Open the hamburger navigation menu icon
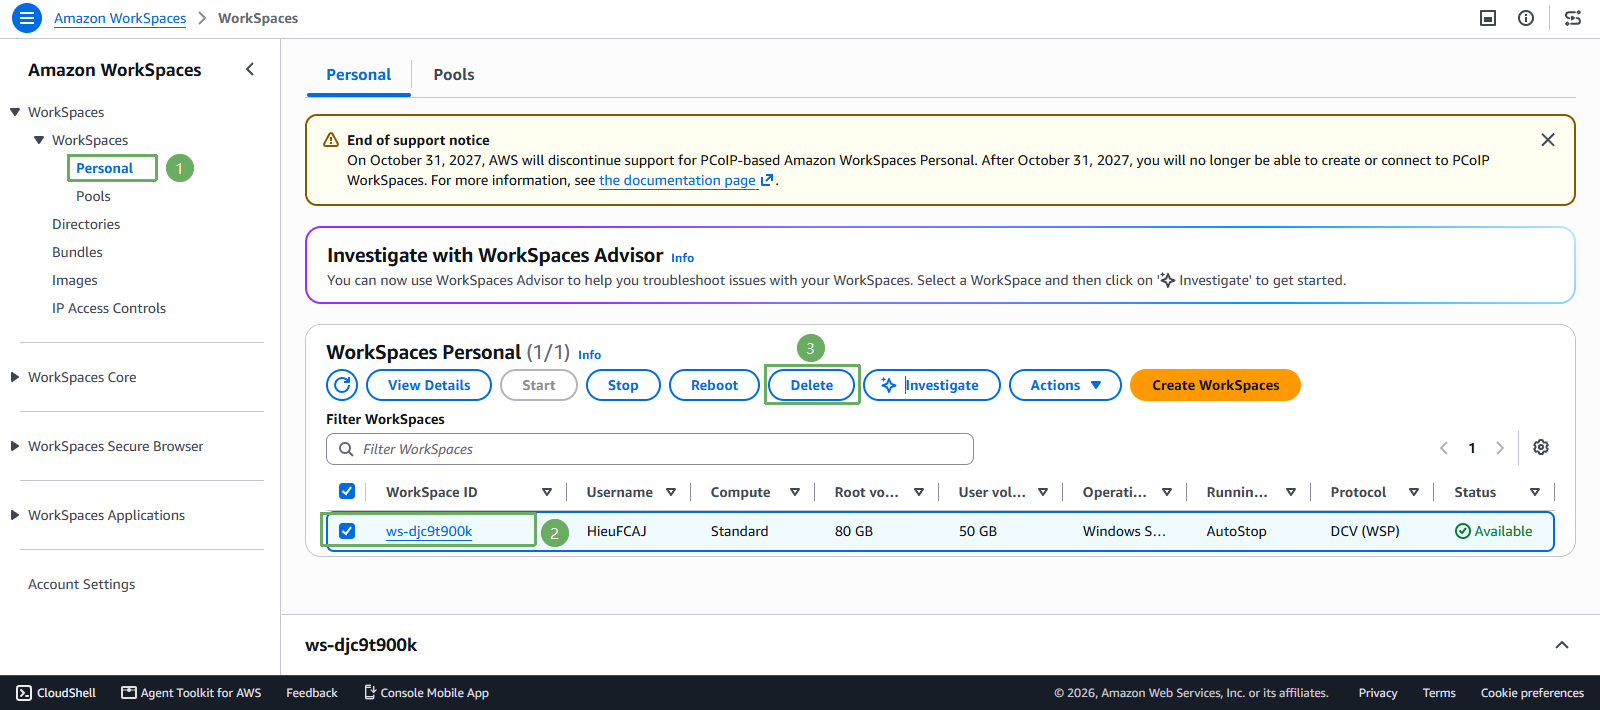 point(27,18)
